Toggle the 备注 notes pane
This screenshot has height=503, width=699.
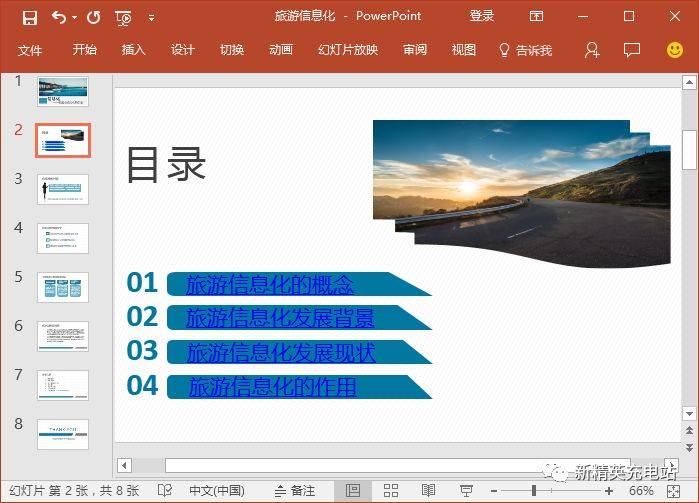[x=295, y=491]
